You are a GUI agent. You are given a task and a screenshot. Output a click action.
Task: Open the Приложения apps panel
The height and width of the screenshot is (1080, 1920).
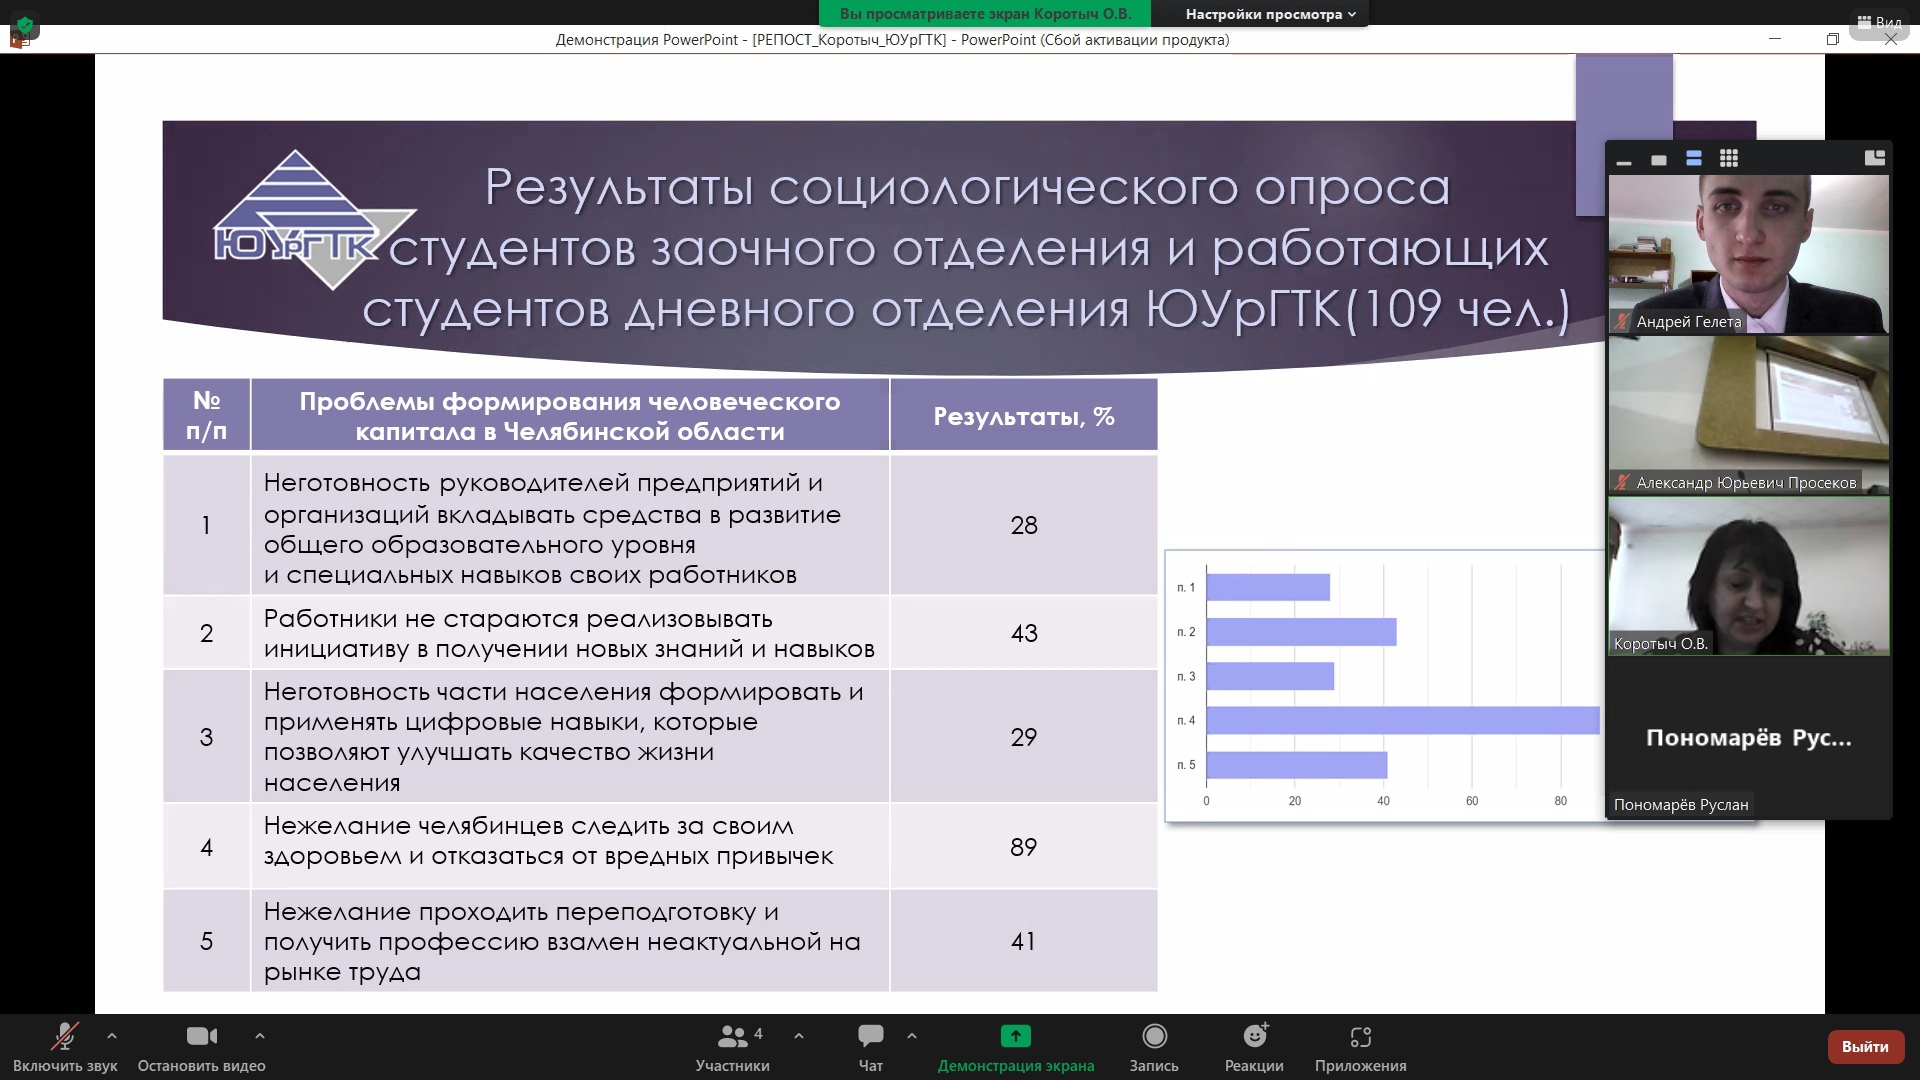(1361, 1047)
